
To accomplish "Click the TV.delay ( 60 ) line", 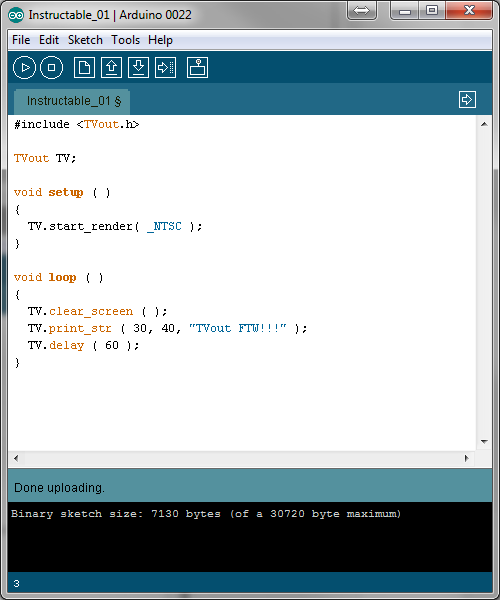I will click(83, 345).
